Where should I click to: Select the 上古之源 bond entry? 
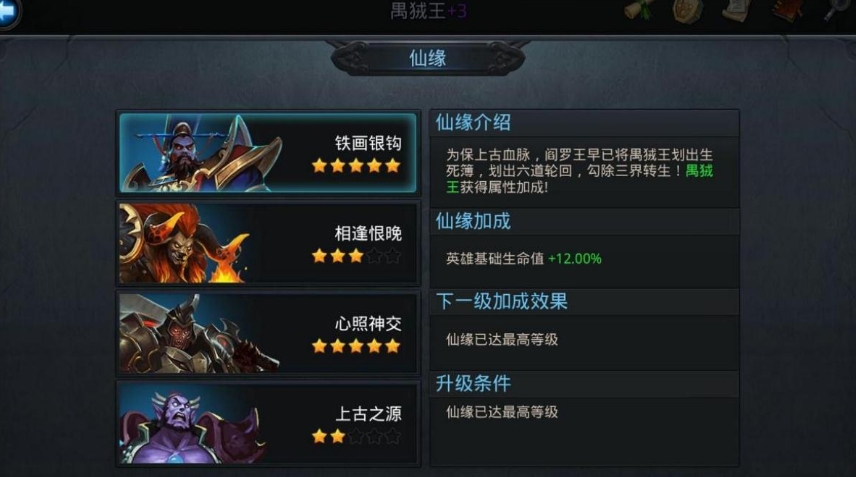click(268, 424)
